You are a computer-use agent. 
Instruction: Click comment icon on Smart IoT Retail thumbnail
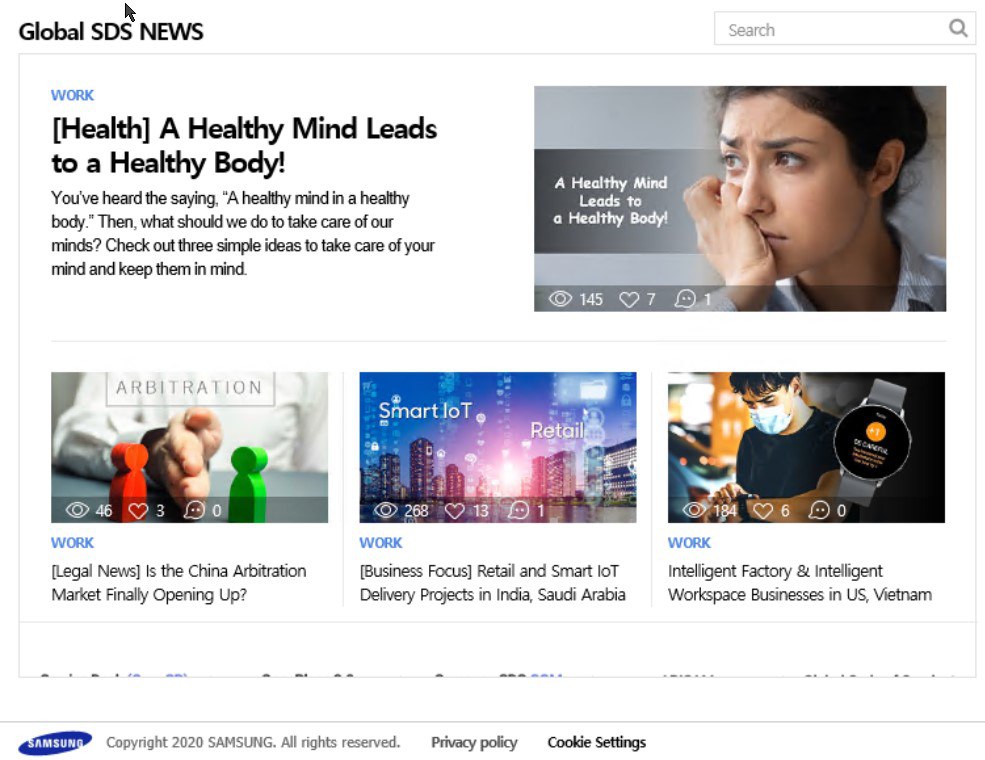[518, 510]
